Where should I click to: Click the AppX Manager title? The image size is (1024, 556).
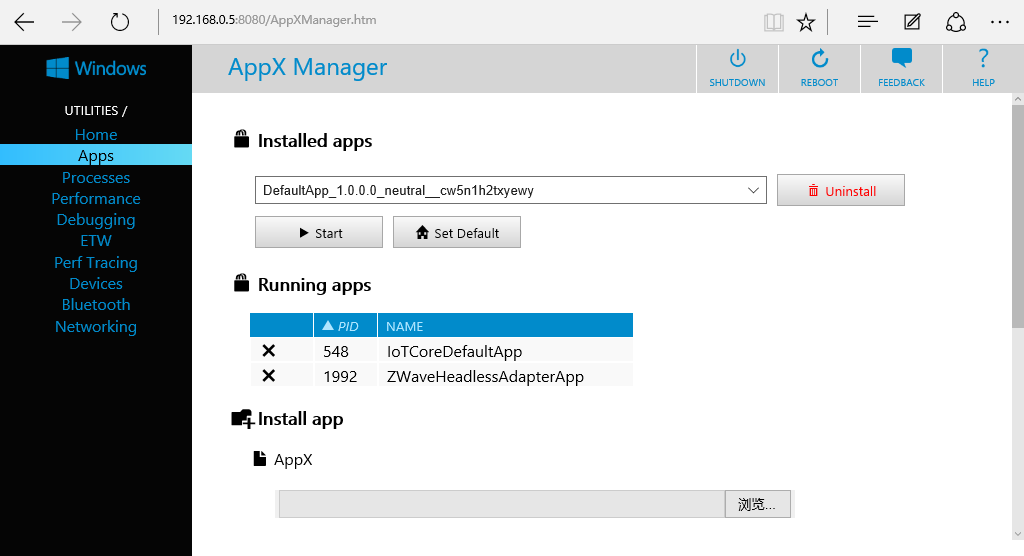(x=308, y=67)
